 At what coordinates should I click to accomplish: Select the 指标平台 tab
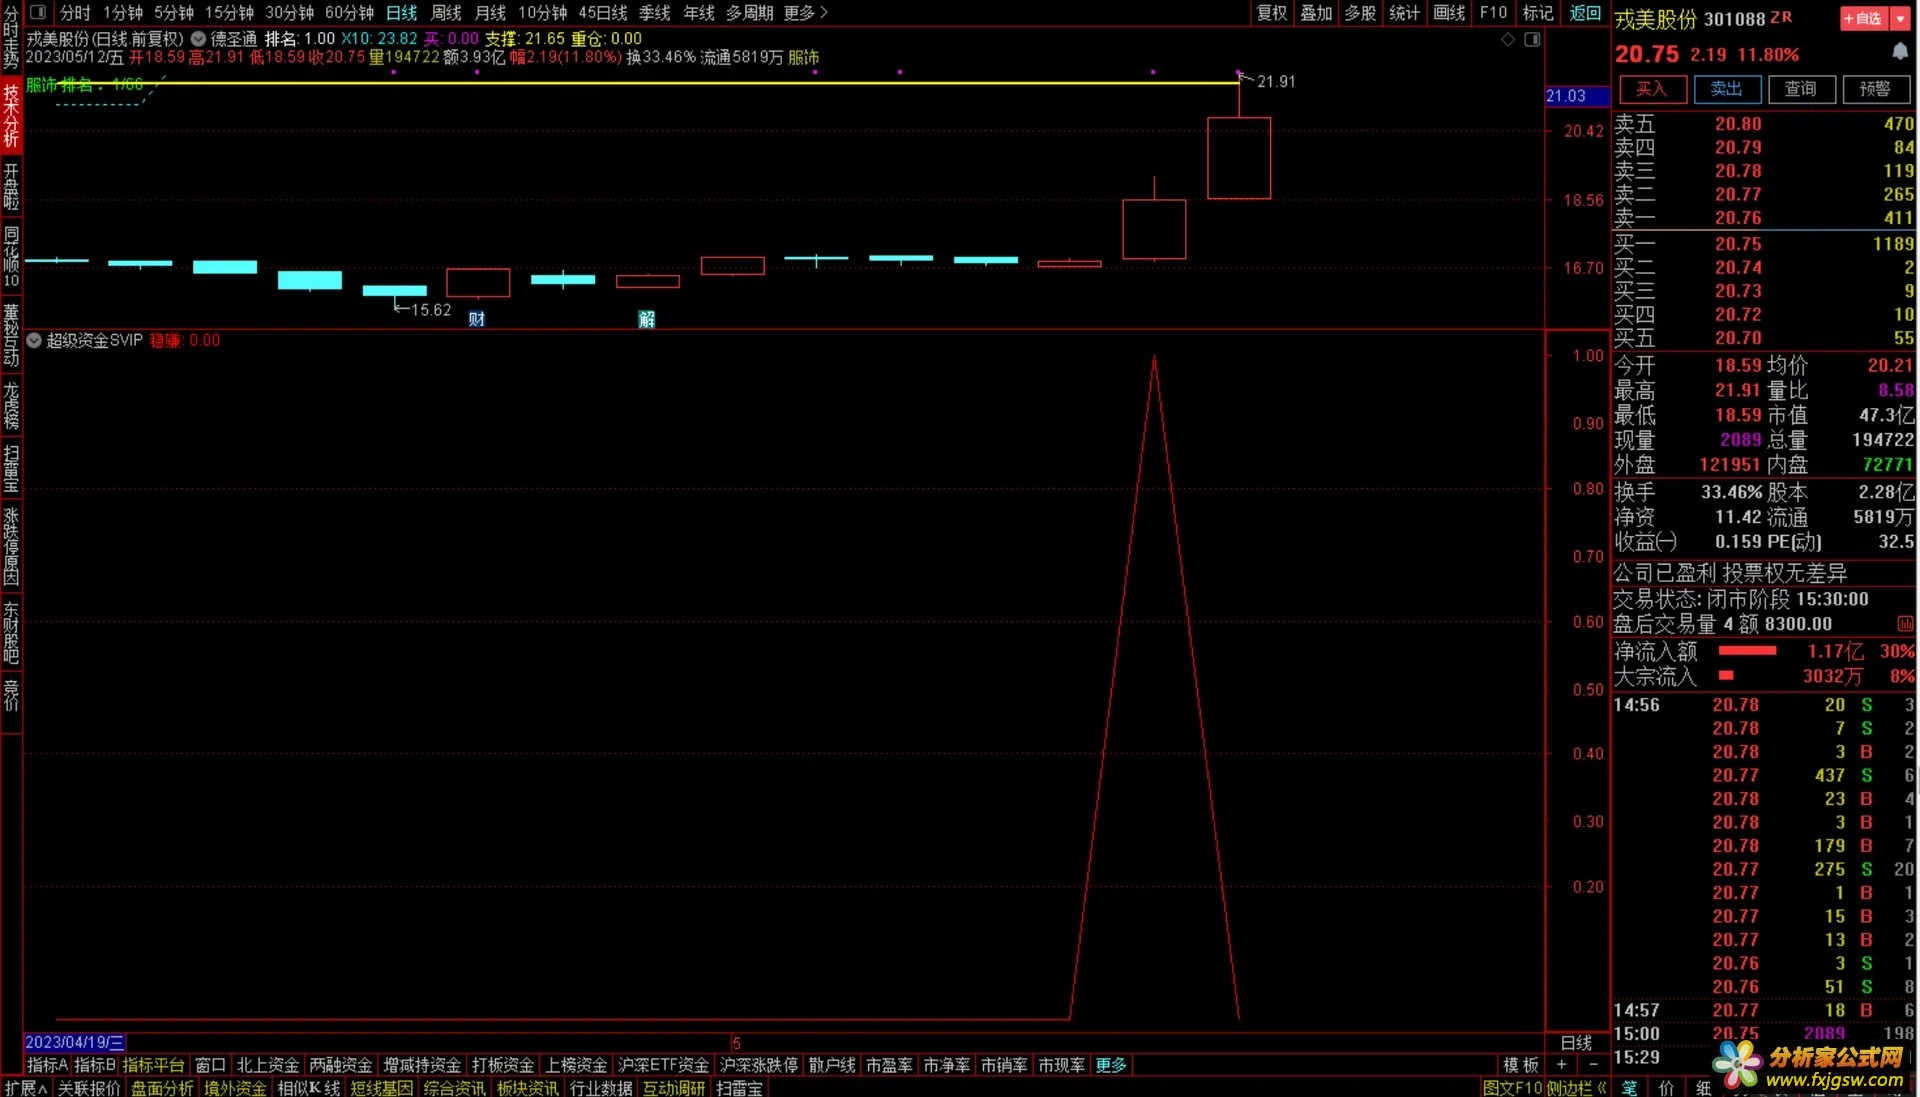click(x=153, y=1065)
